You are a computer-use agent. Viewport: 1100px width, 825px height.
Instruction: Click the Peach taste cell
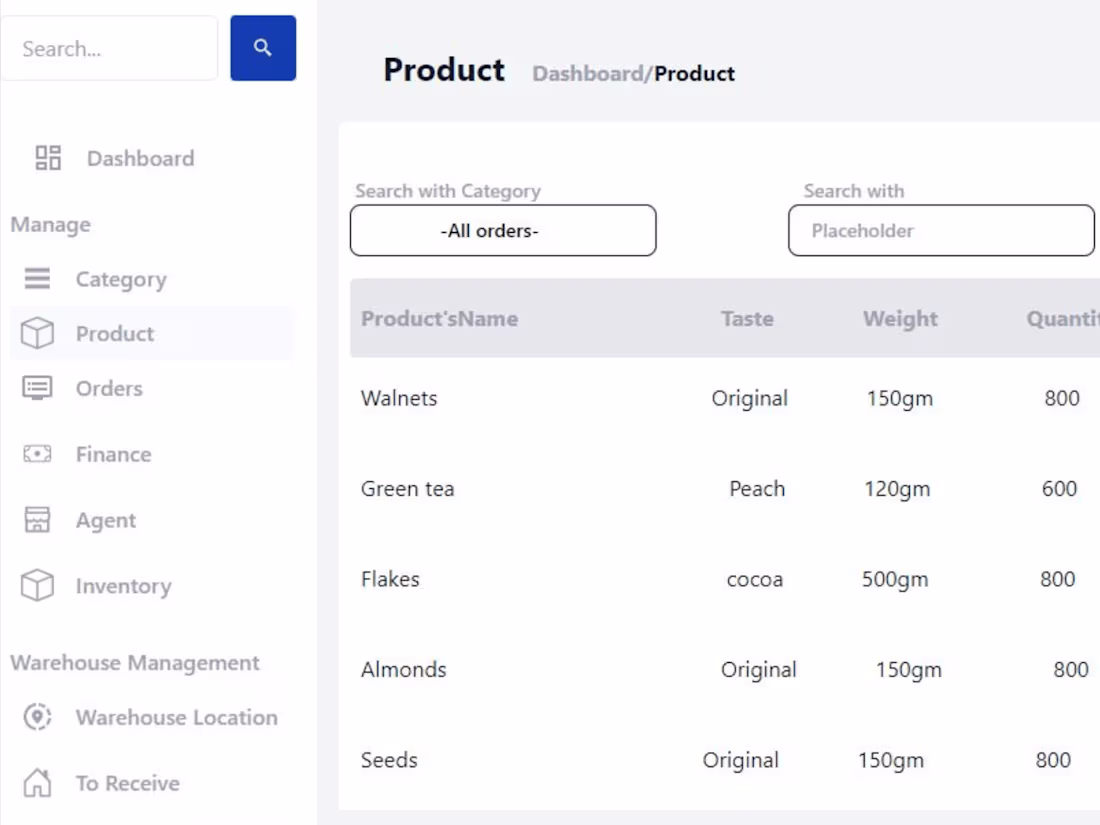[757, 489]
